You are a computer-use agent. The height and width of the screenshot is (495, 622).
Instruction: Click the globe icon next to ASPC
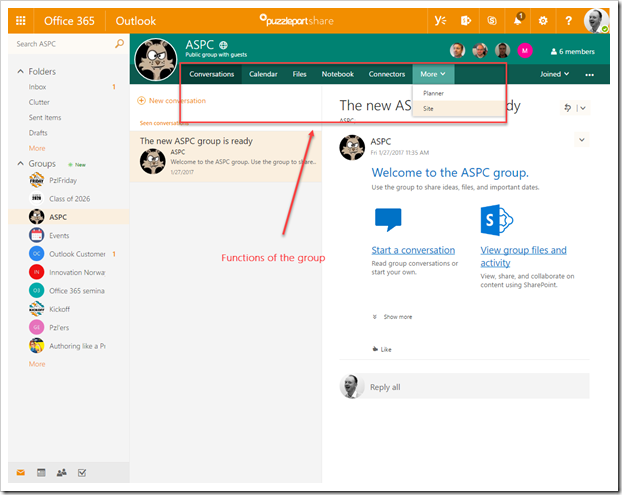coord(223,45)
